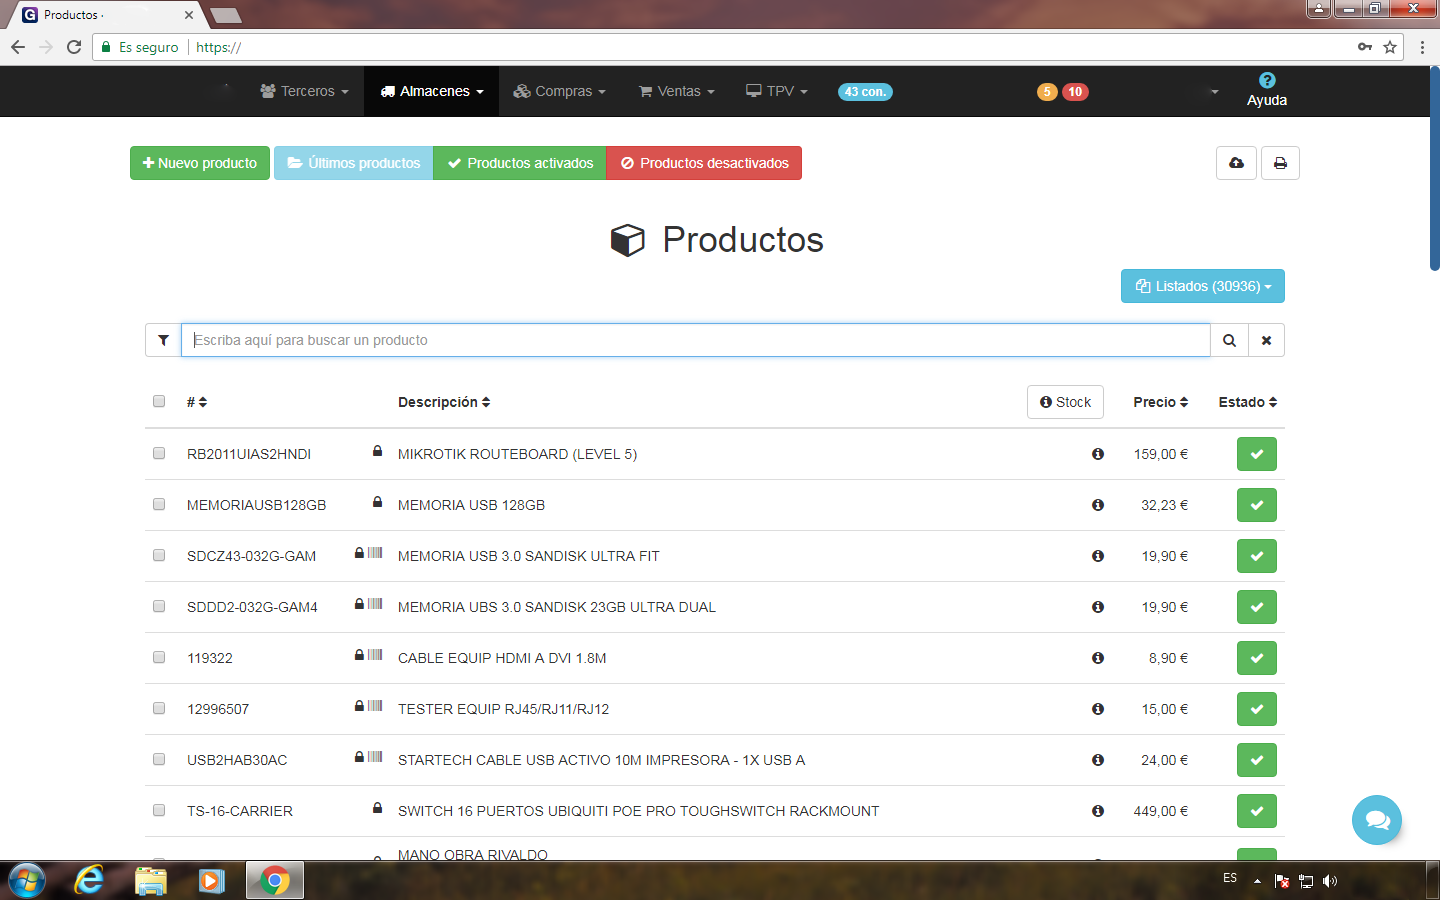
Task: Focus the product search input field
Action: 695,340
